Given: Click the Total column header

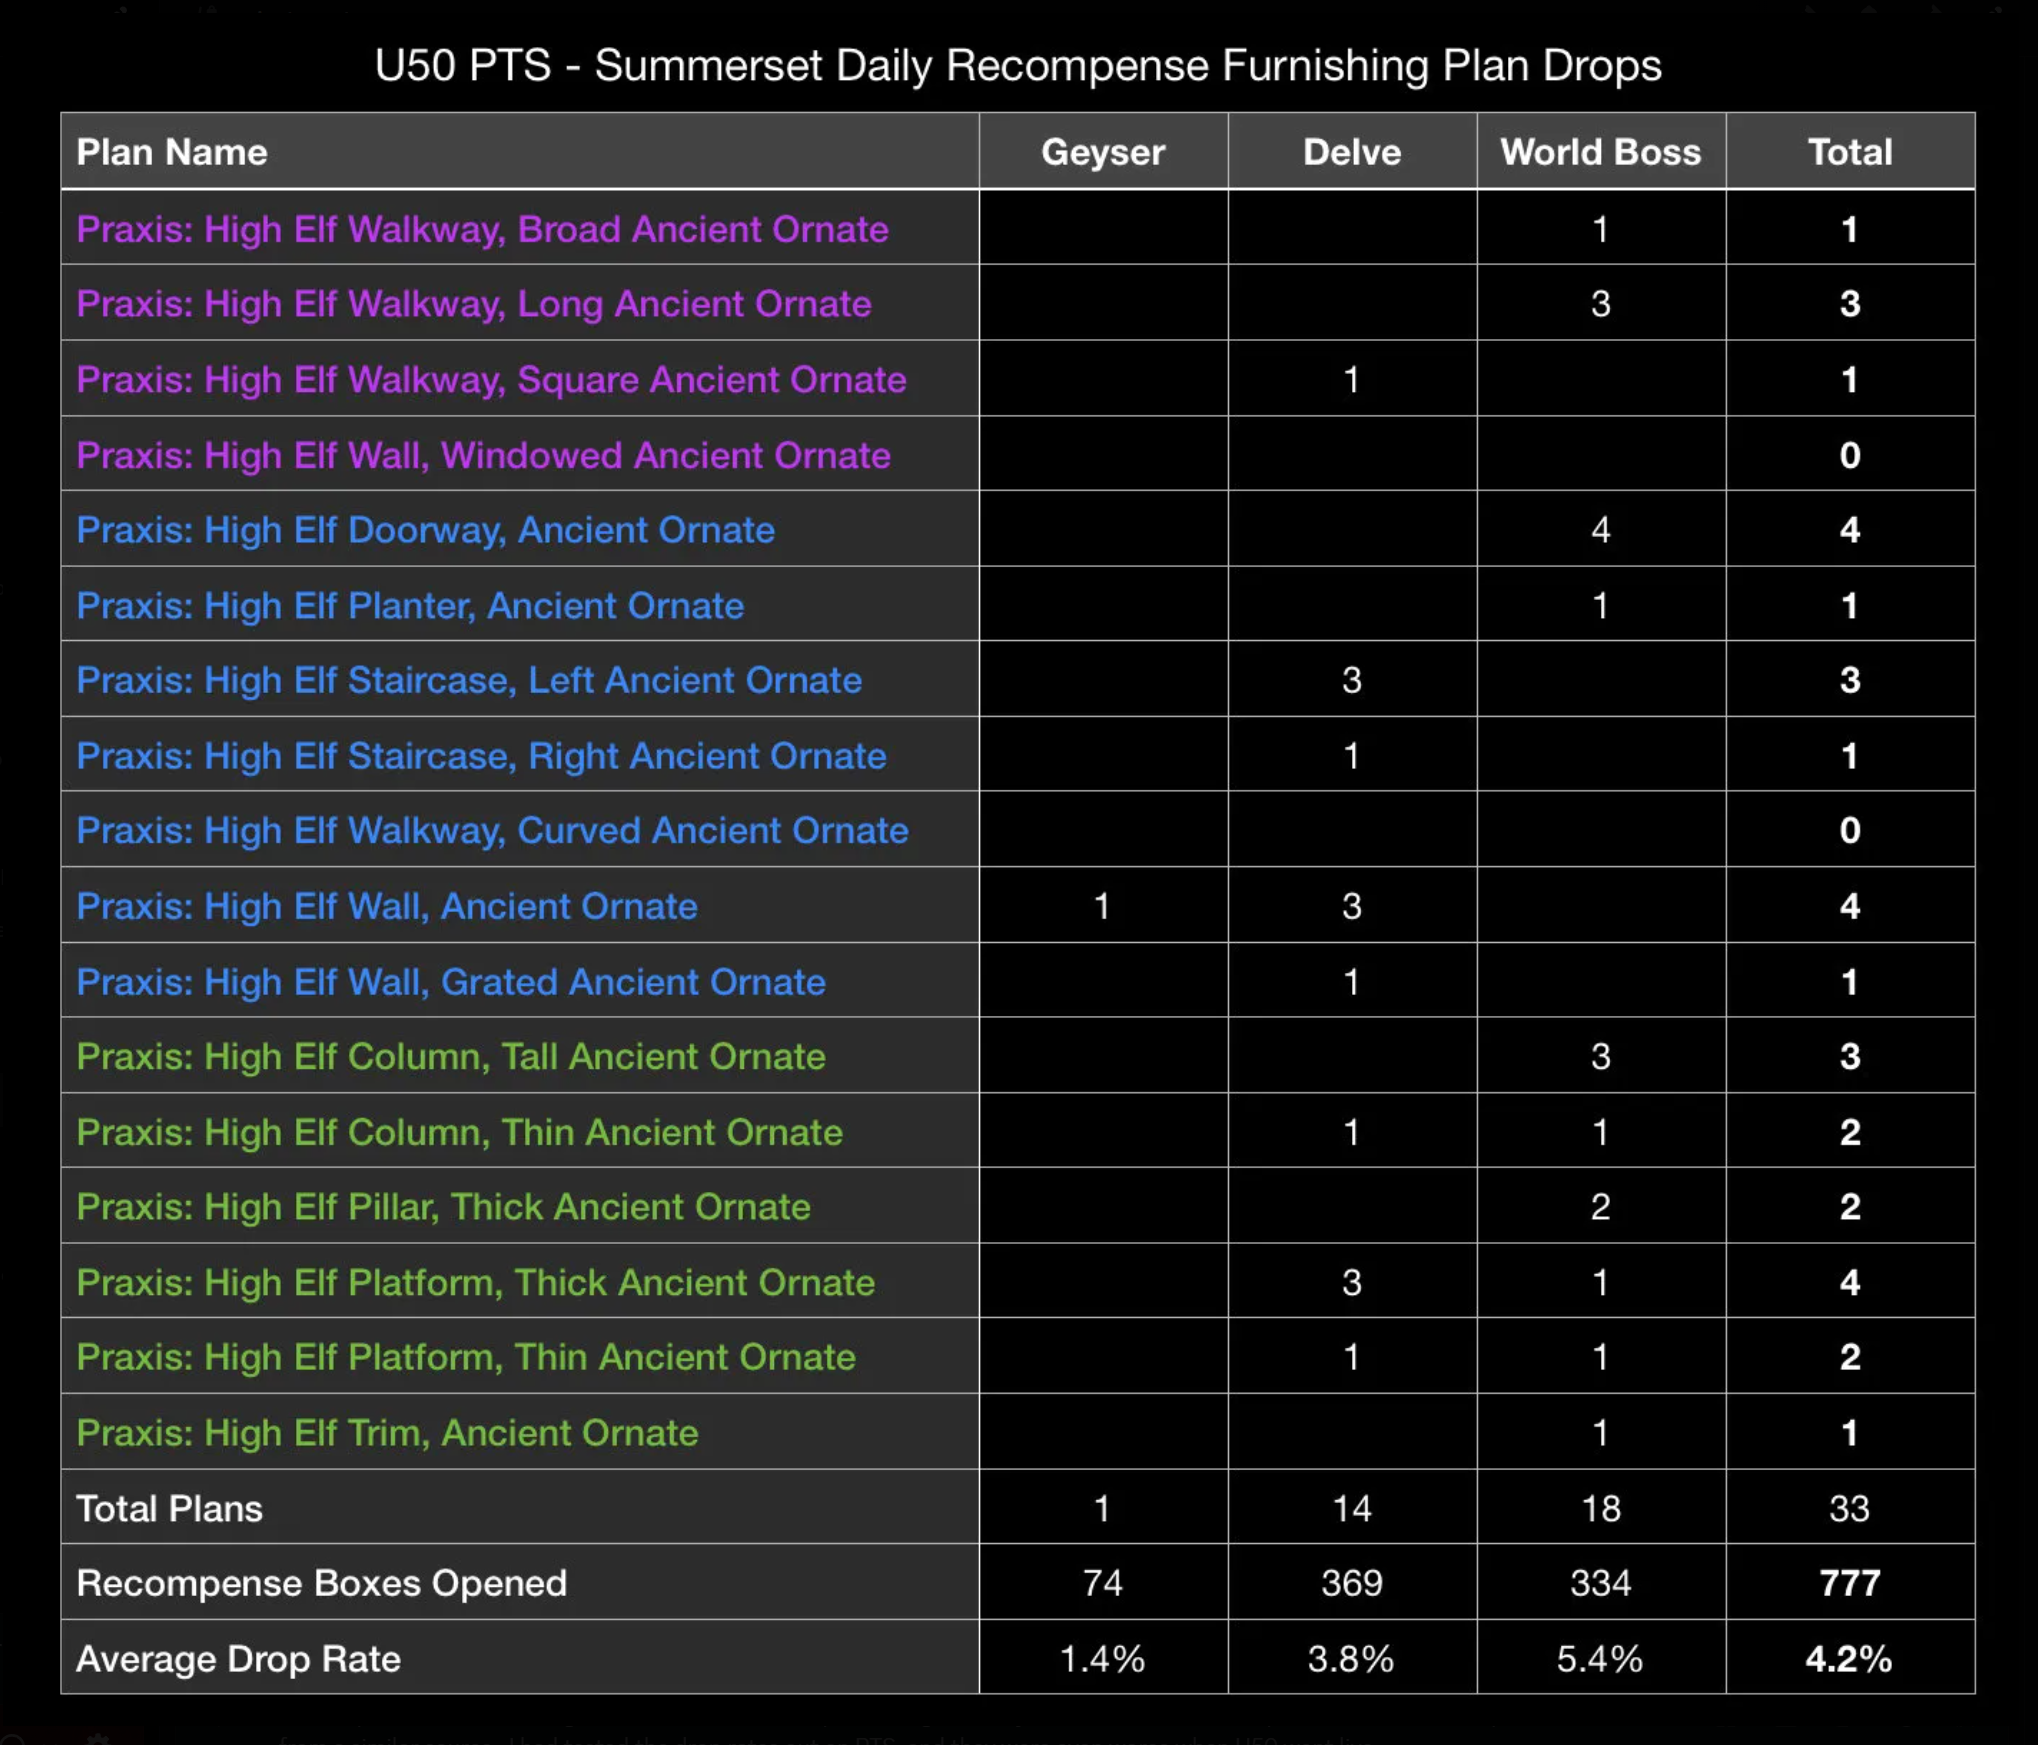Looking at the screenshot, I should coord(1849,152).
